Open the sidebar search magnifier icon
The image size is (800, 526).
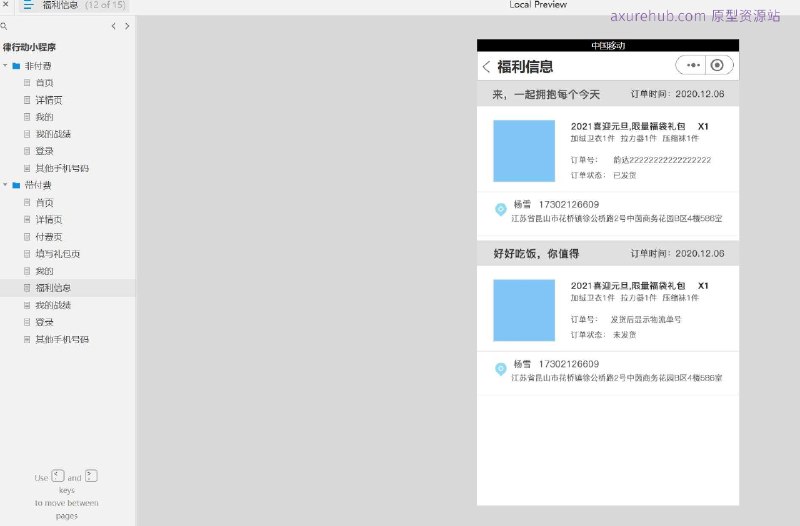coord(4,26)
